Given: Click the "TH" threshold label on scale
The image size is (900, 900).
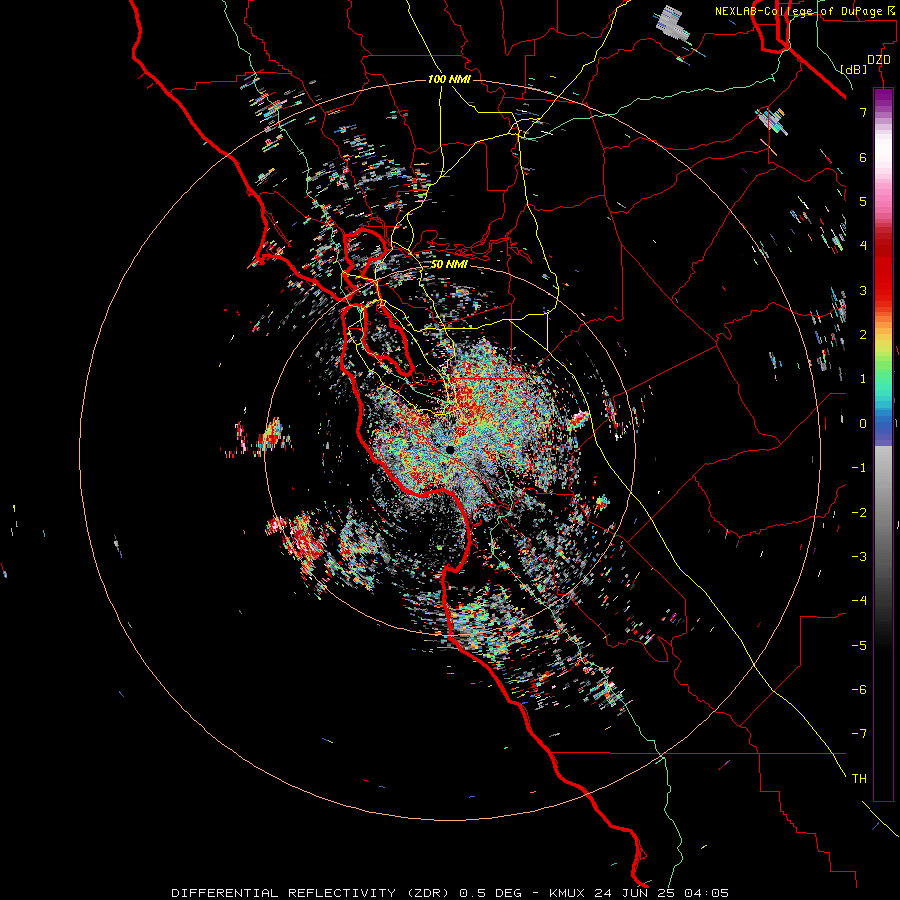Looking at the screenshot, I should click(x=859, y=779).
